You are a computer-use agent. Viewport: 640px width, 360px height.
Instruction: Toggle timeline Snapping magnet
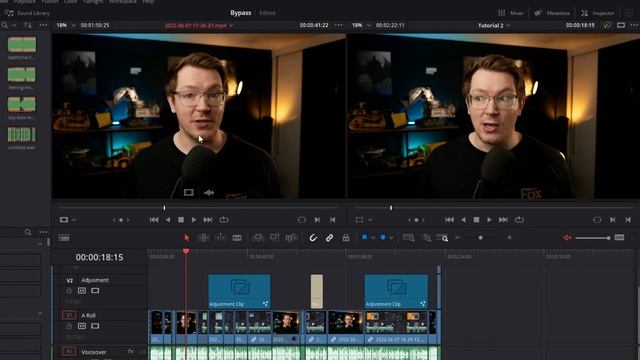(313, 238)
